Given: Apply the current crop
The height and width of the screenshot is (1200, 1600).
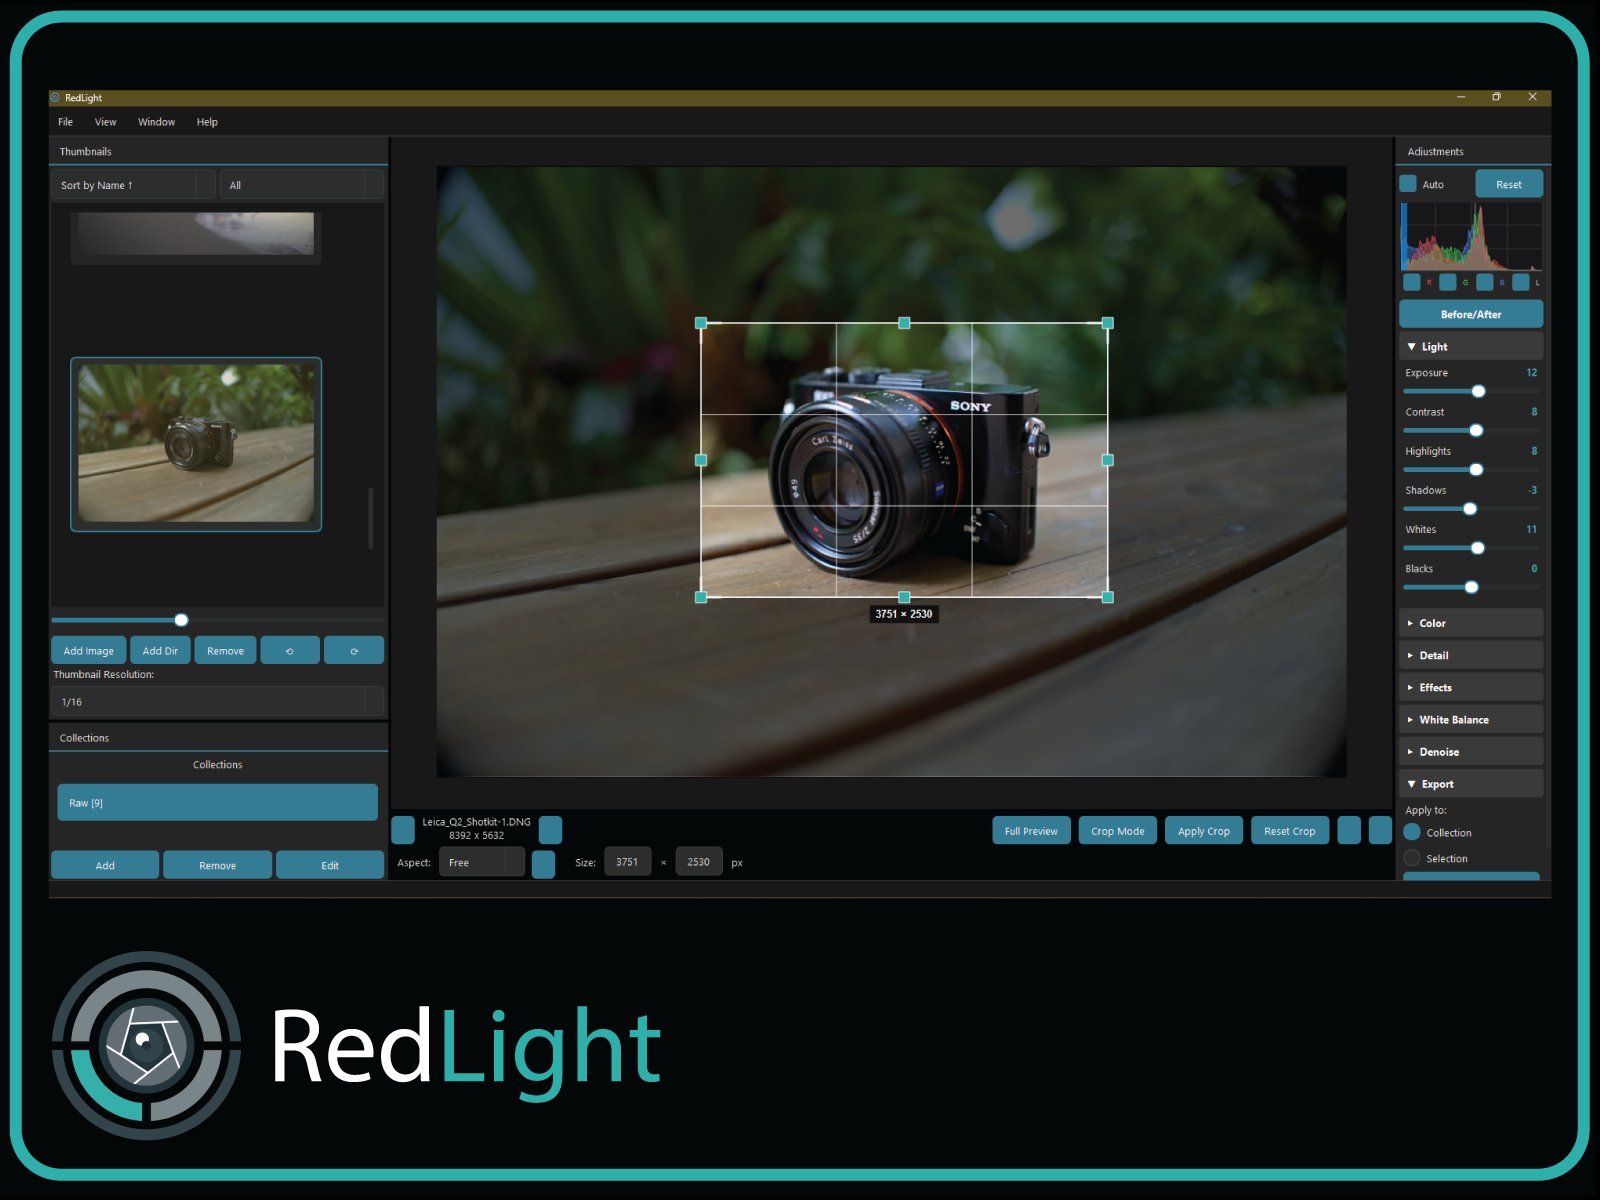Looking at the screenshot, I should [1203, 830].
